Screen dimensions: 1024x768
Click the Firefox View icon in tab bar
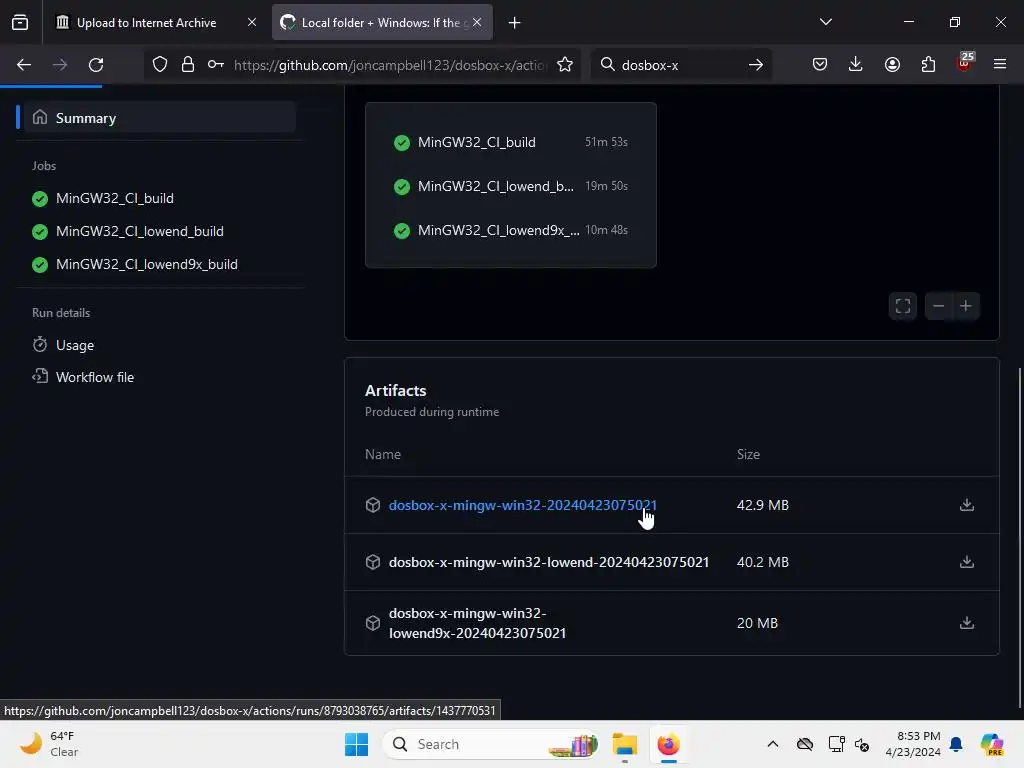pyautogui.click(x=20, y=23)
